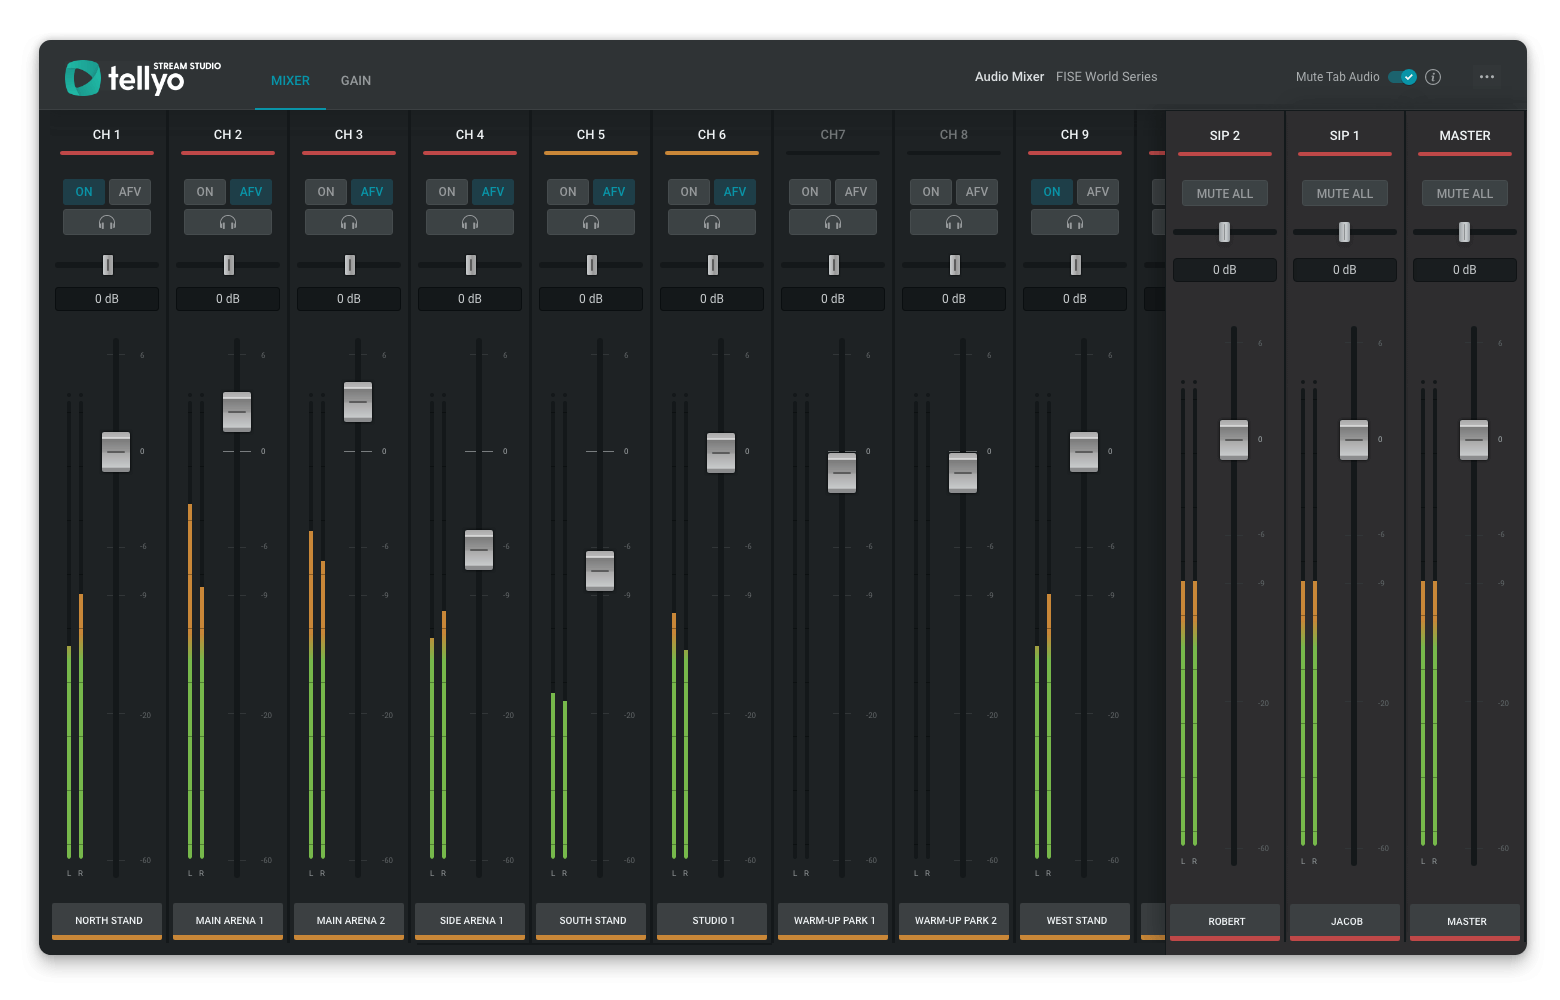Select the JACOB SIP label
The image size is (1560, 1000).
tap(1346, 922)
